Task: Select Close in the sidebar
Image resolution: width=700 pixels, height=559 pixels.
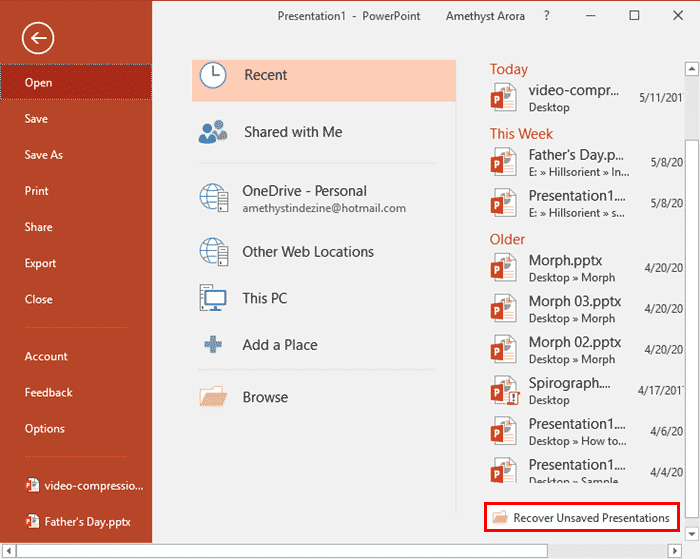Action: 76,300
